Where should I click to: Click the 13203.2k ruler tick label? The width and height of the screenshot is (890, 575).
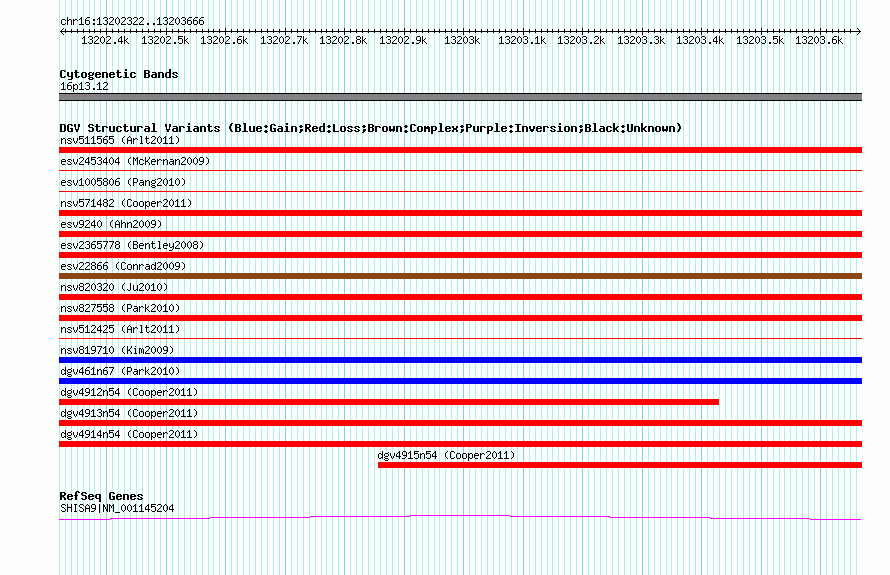(x=581, y=40)
